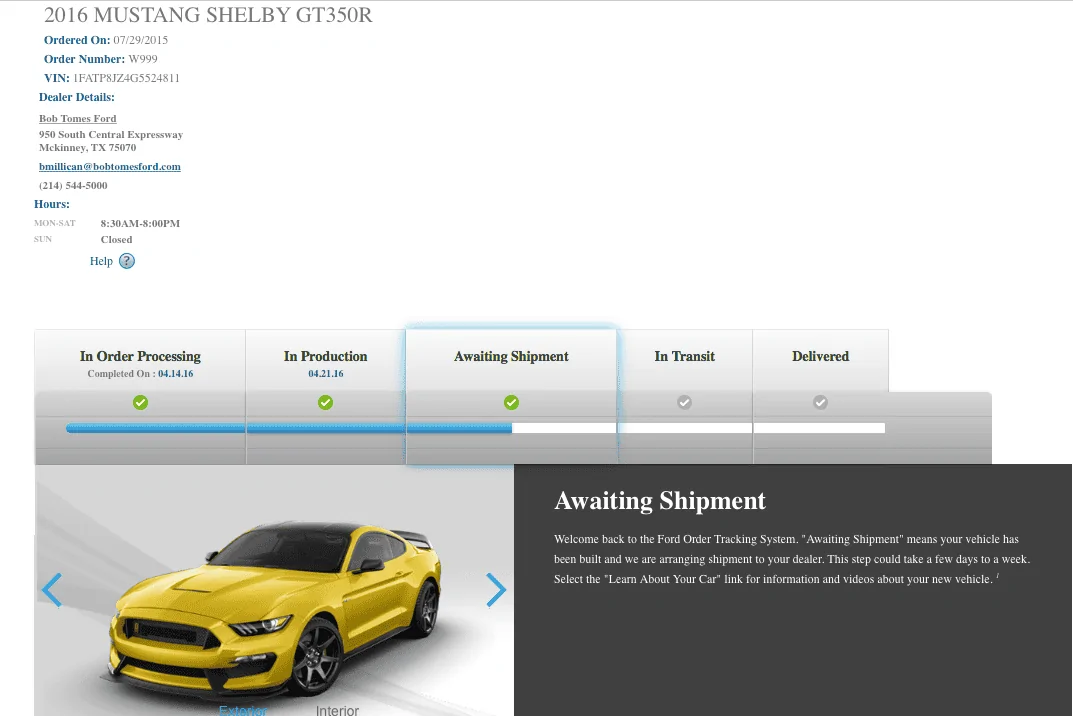Switch to the Exterior car view
This screenshot has height=716, width=1073.
(243, 711)
